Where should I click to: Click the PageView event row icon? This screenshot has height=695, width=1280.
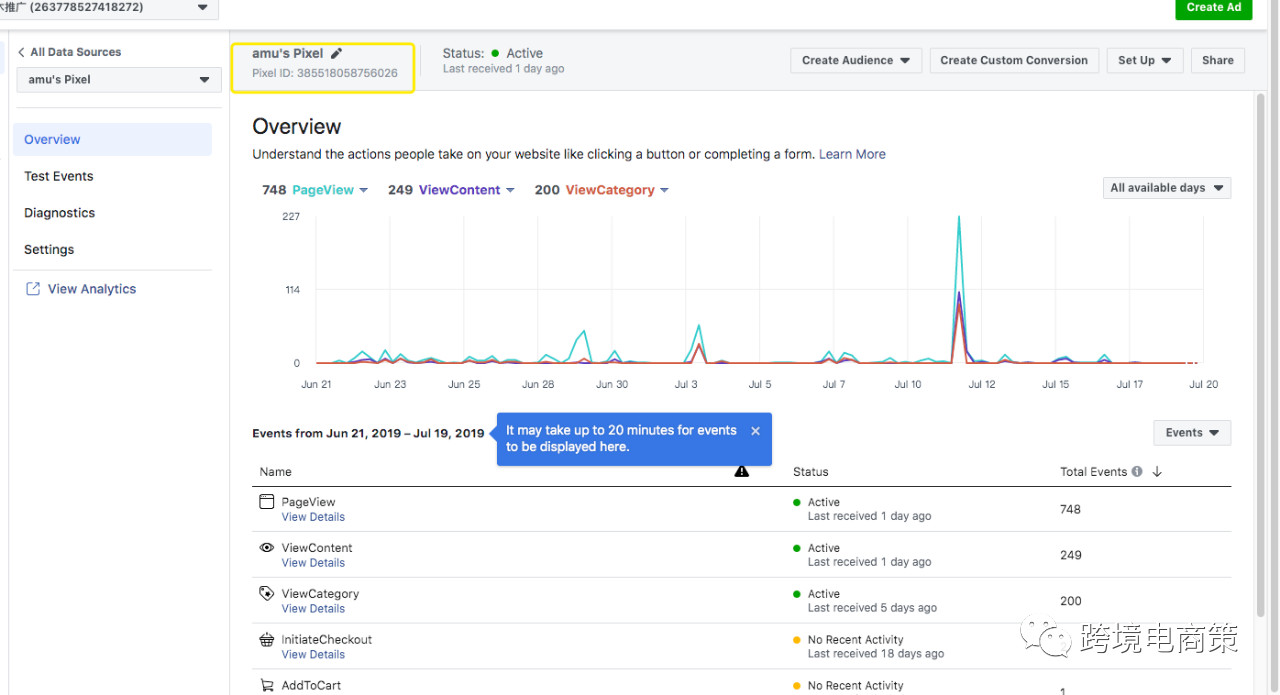point(266,502)
